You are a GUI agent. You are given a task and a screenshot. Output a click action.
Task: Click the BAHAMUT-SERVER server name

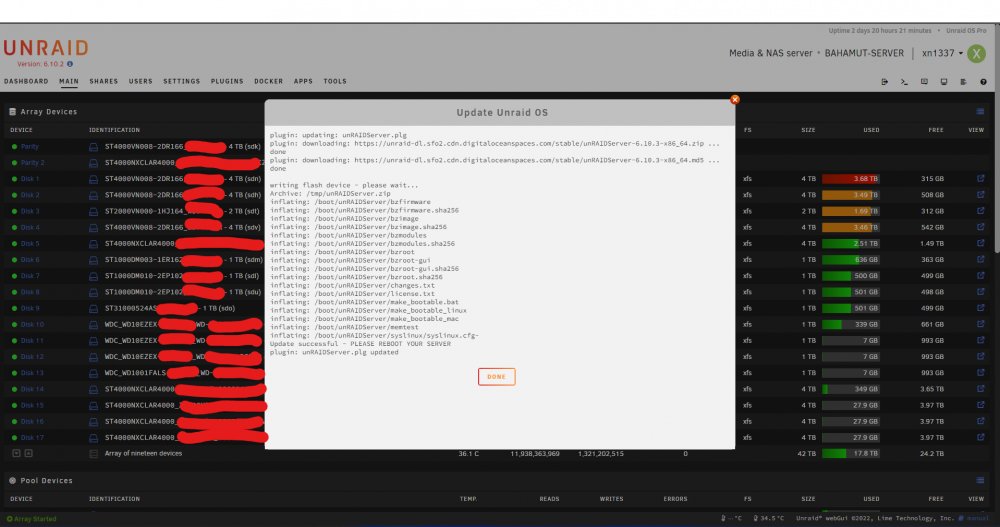pyautogui.click(x=864, y=54)
